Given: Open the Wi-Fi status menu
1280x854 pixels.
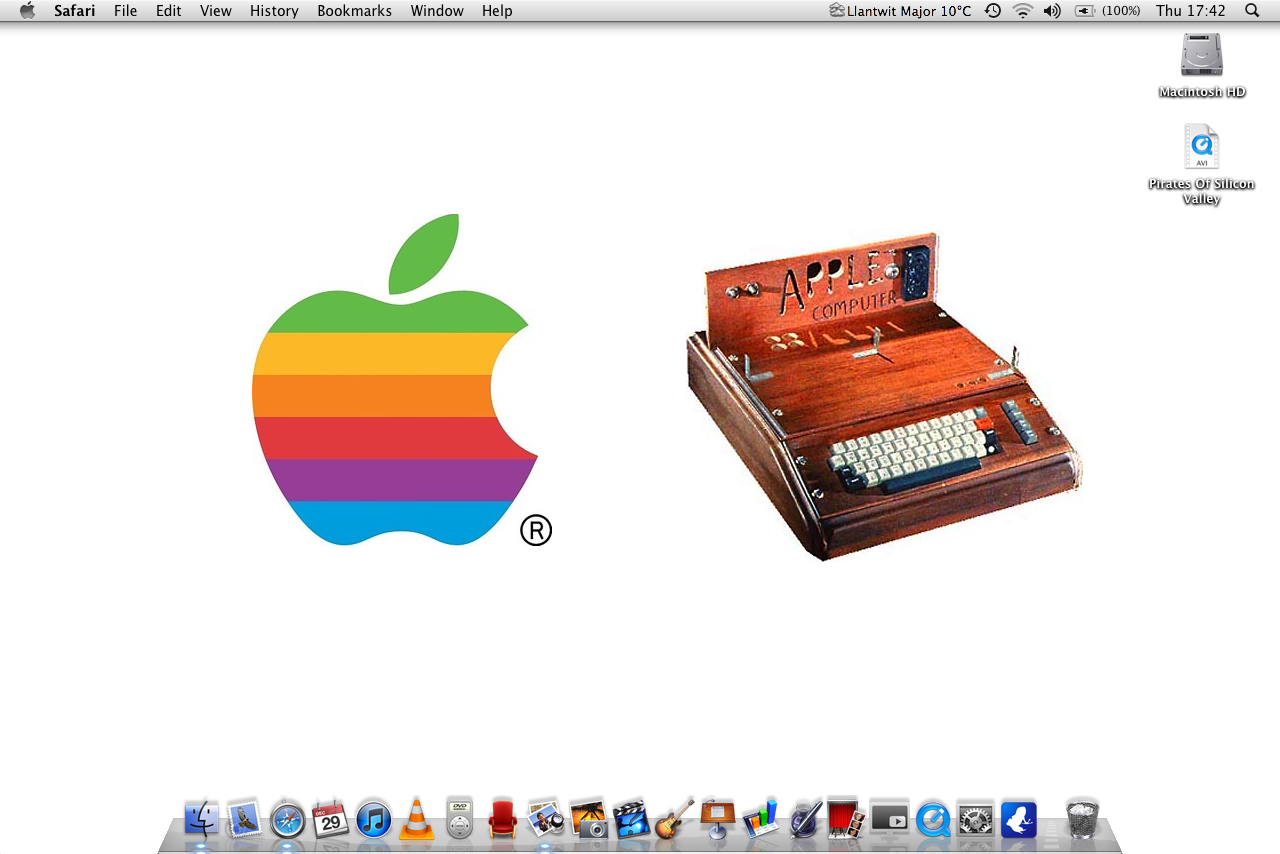Looking at the screenshot, I should pyautogui.click(x=1022, y=11).
